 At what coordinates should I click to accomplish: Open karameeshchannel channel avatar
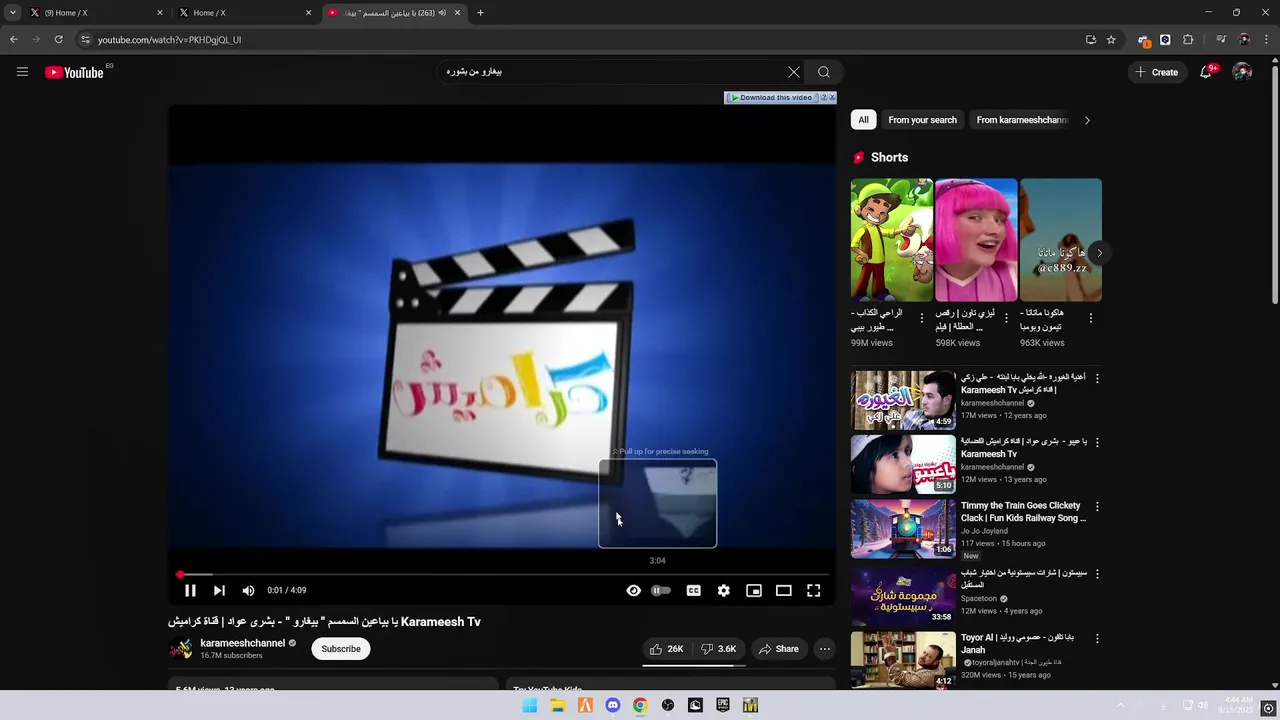[181, 649]
